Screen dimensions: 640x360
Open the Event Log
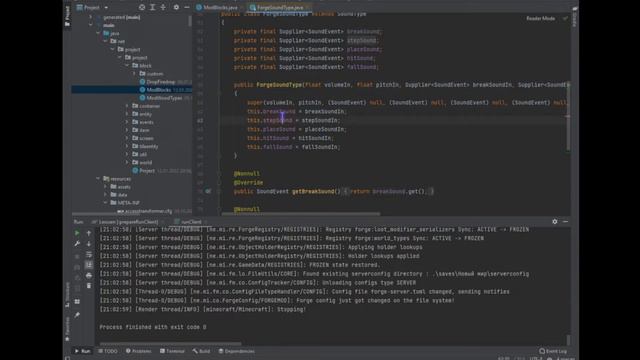pyautogui.click(x=553, y=351)
